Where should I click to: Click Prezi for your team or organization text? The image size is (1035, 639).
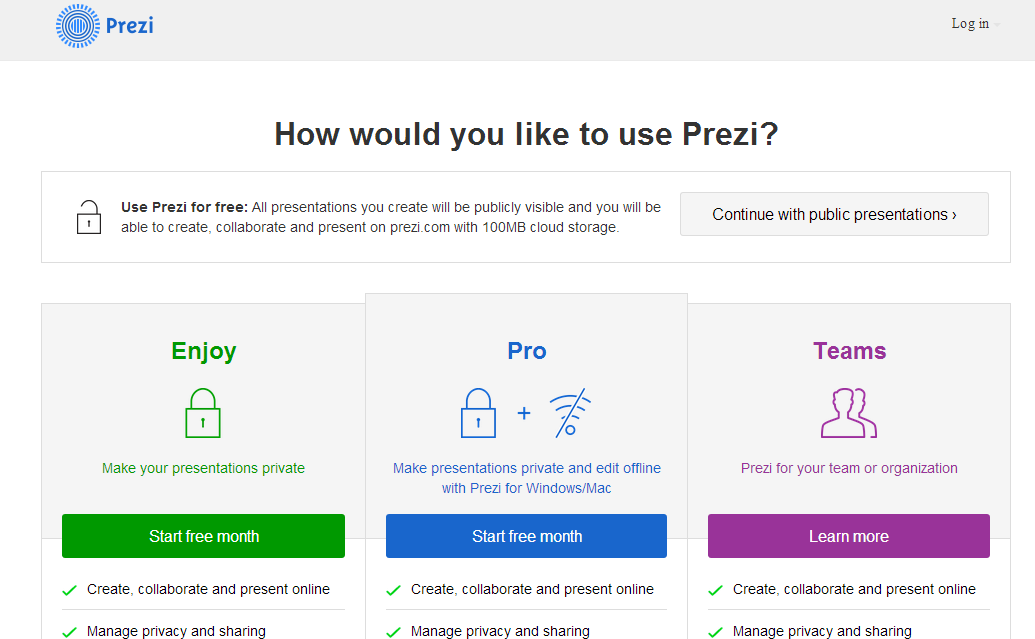[849, 468]
